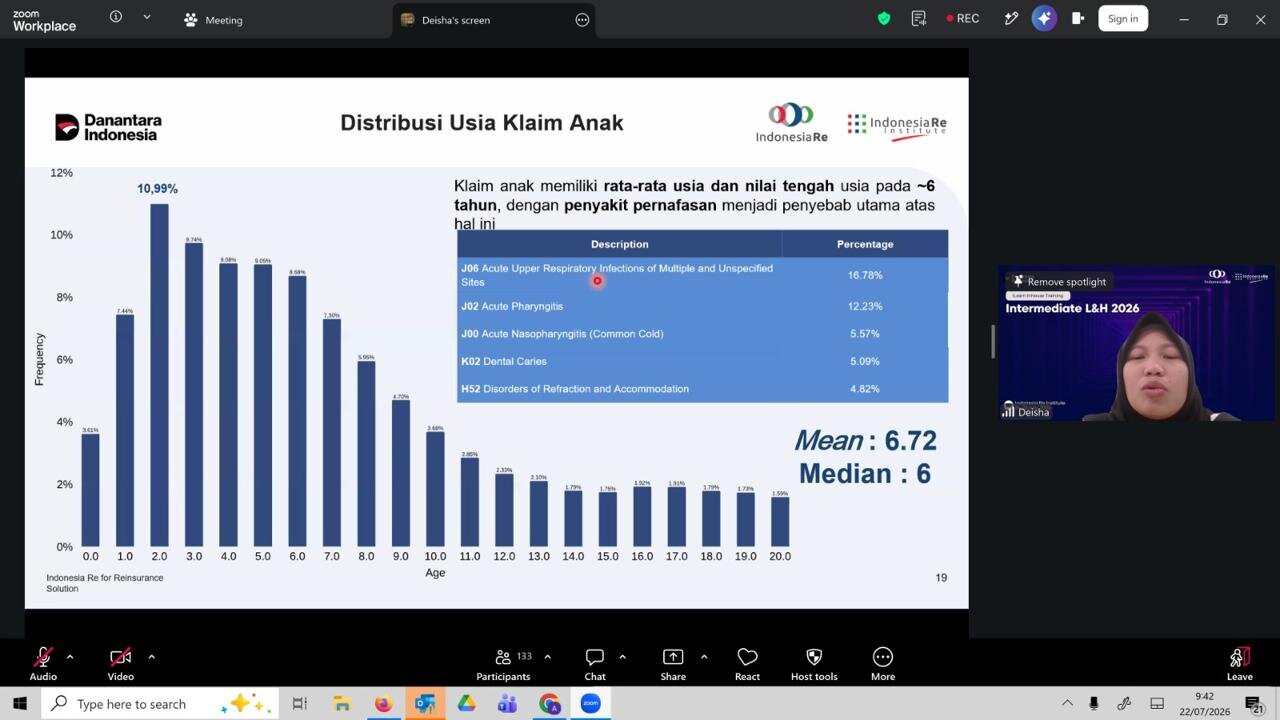
Task: Open Microsoft Teams from taskbar
Action: (x=508, y=704)
